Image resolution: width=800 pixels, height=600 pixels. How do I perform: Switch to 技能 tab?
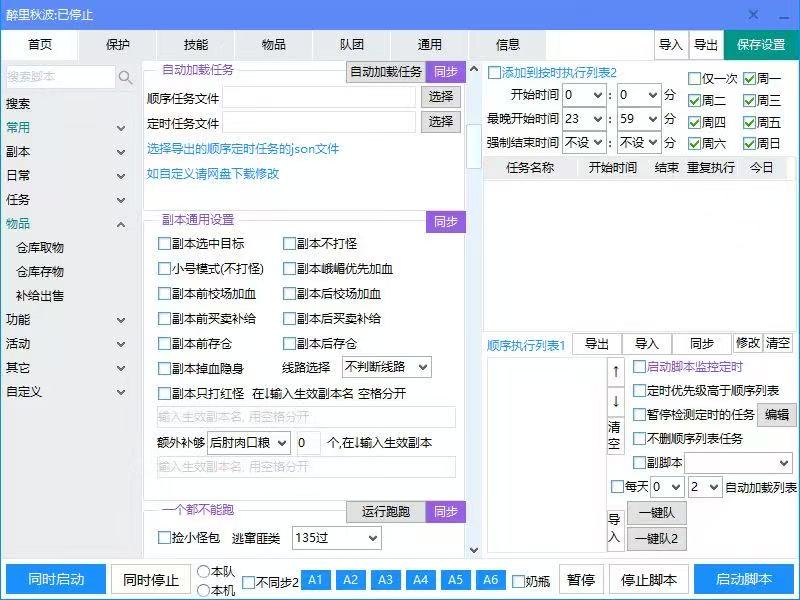click(x=195, y=45)
